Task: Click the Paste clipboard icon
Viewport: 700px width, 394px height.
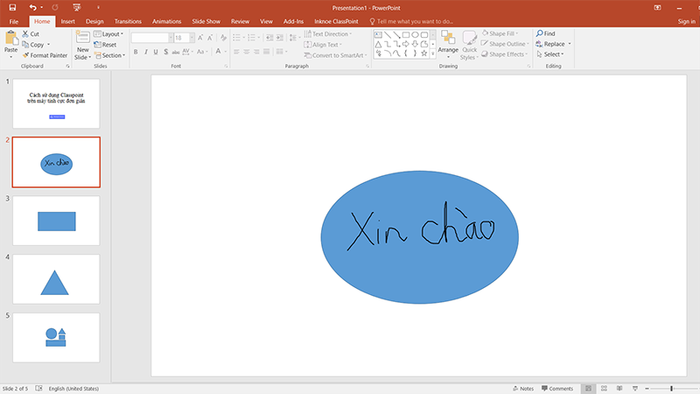Action: 11,38
